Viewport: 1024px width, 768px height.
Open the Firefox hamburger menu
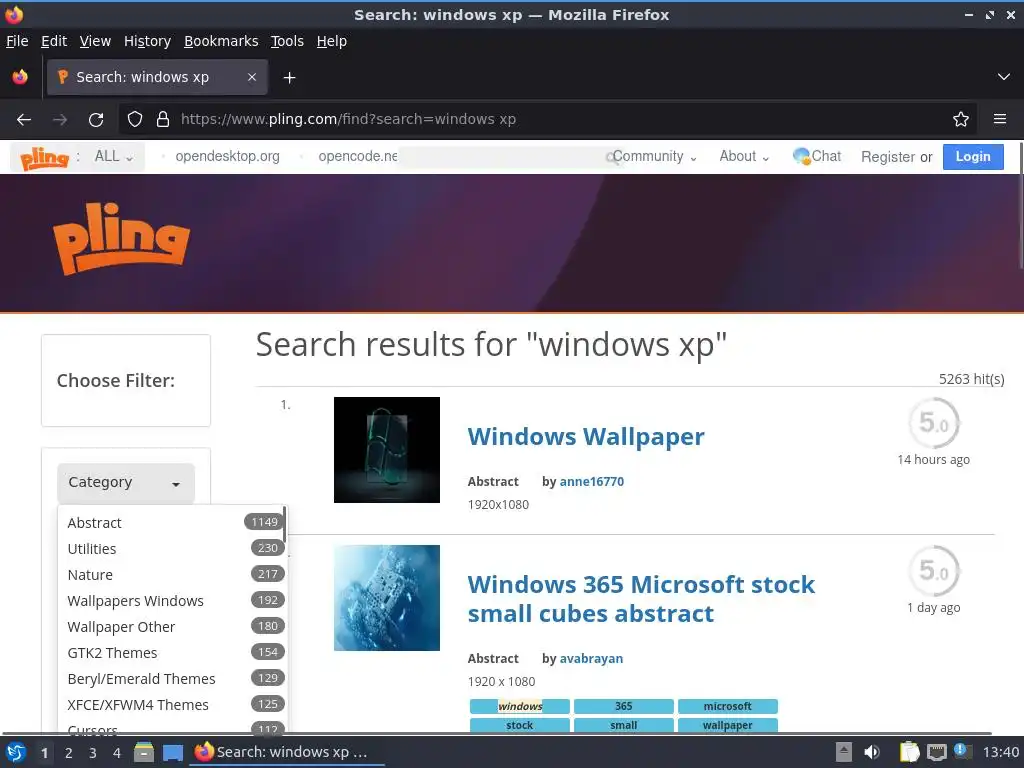click(1000, 119)
